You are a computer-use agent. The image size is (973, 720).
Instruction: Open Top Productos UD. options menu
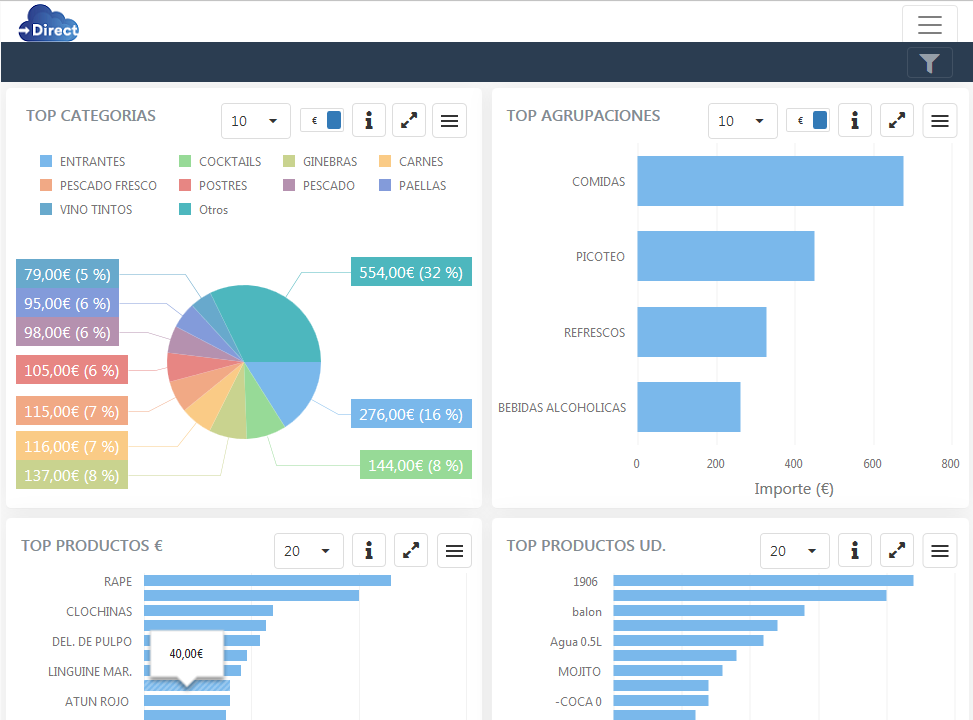[x=939, y=551]
